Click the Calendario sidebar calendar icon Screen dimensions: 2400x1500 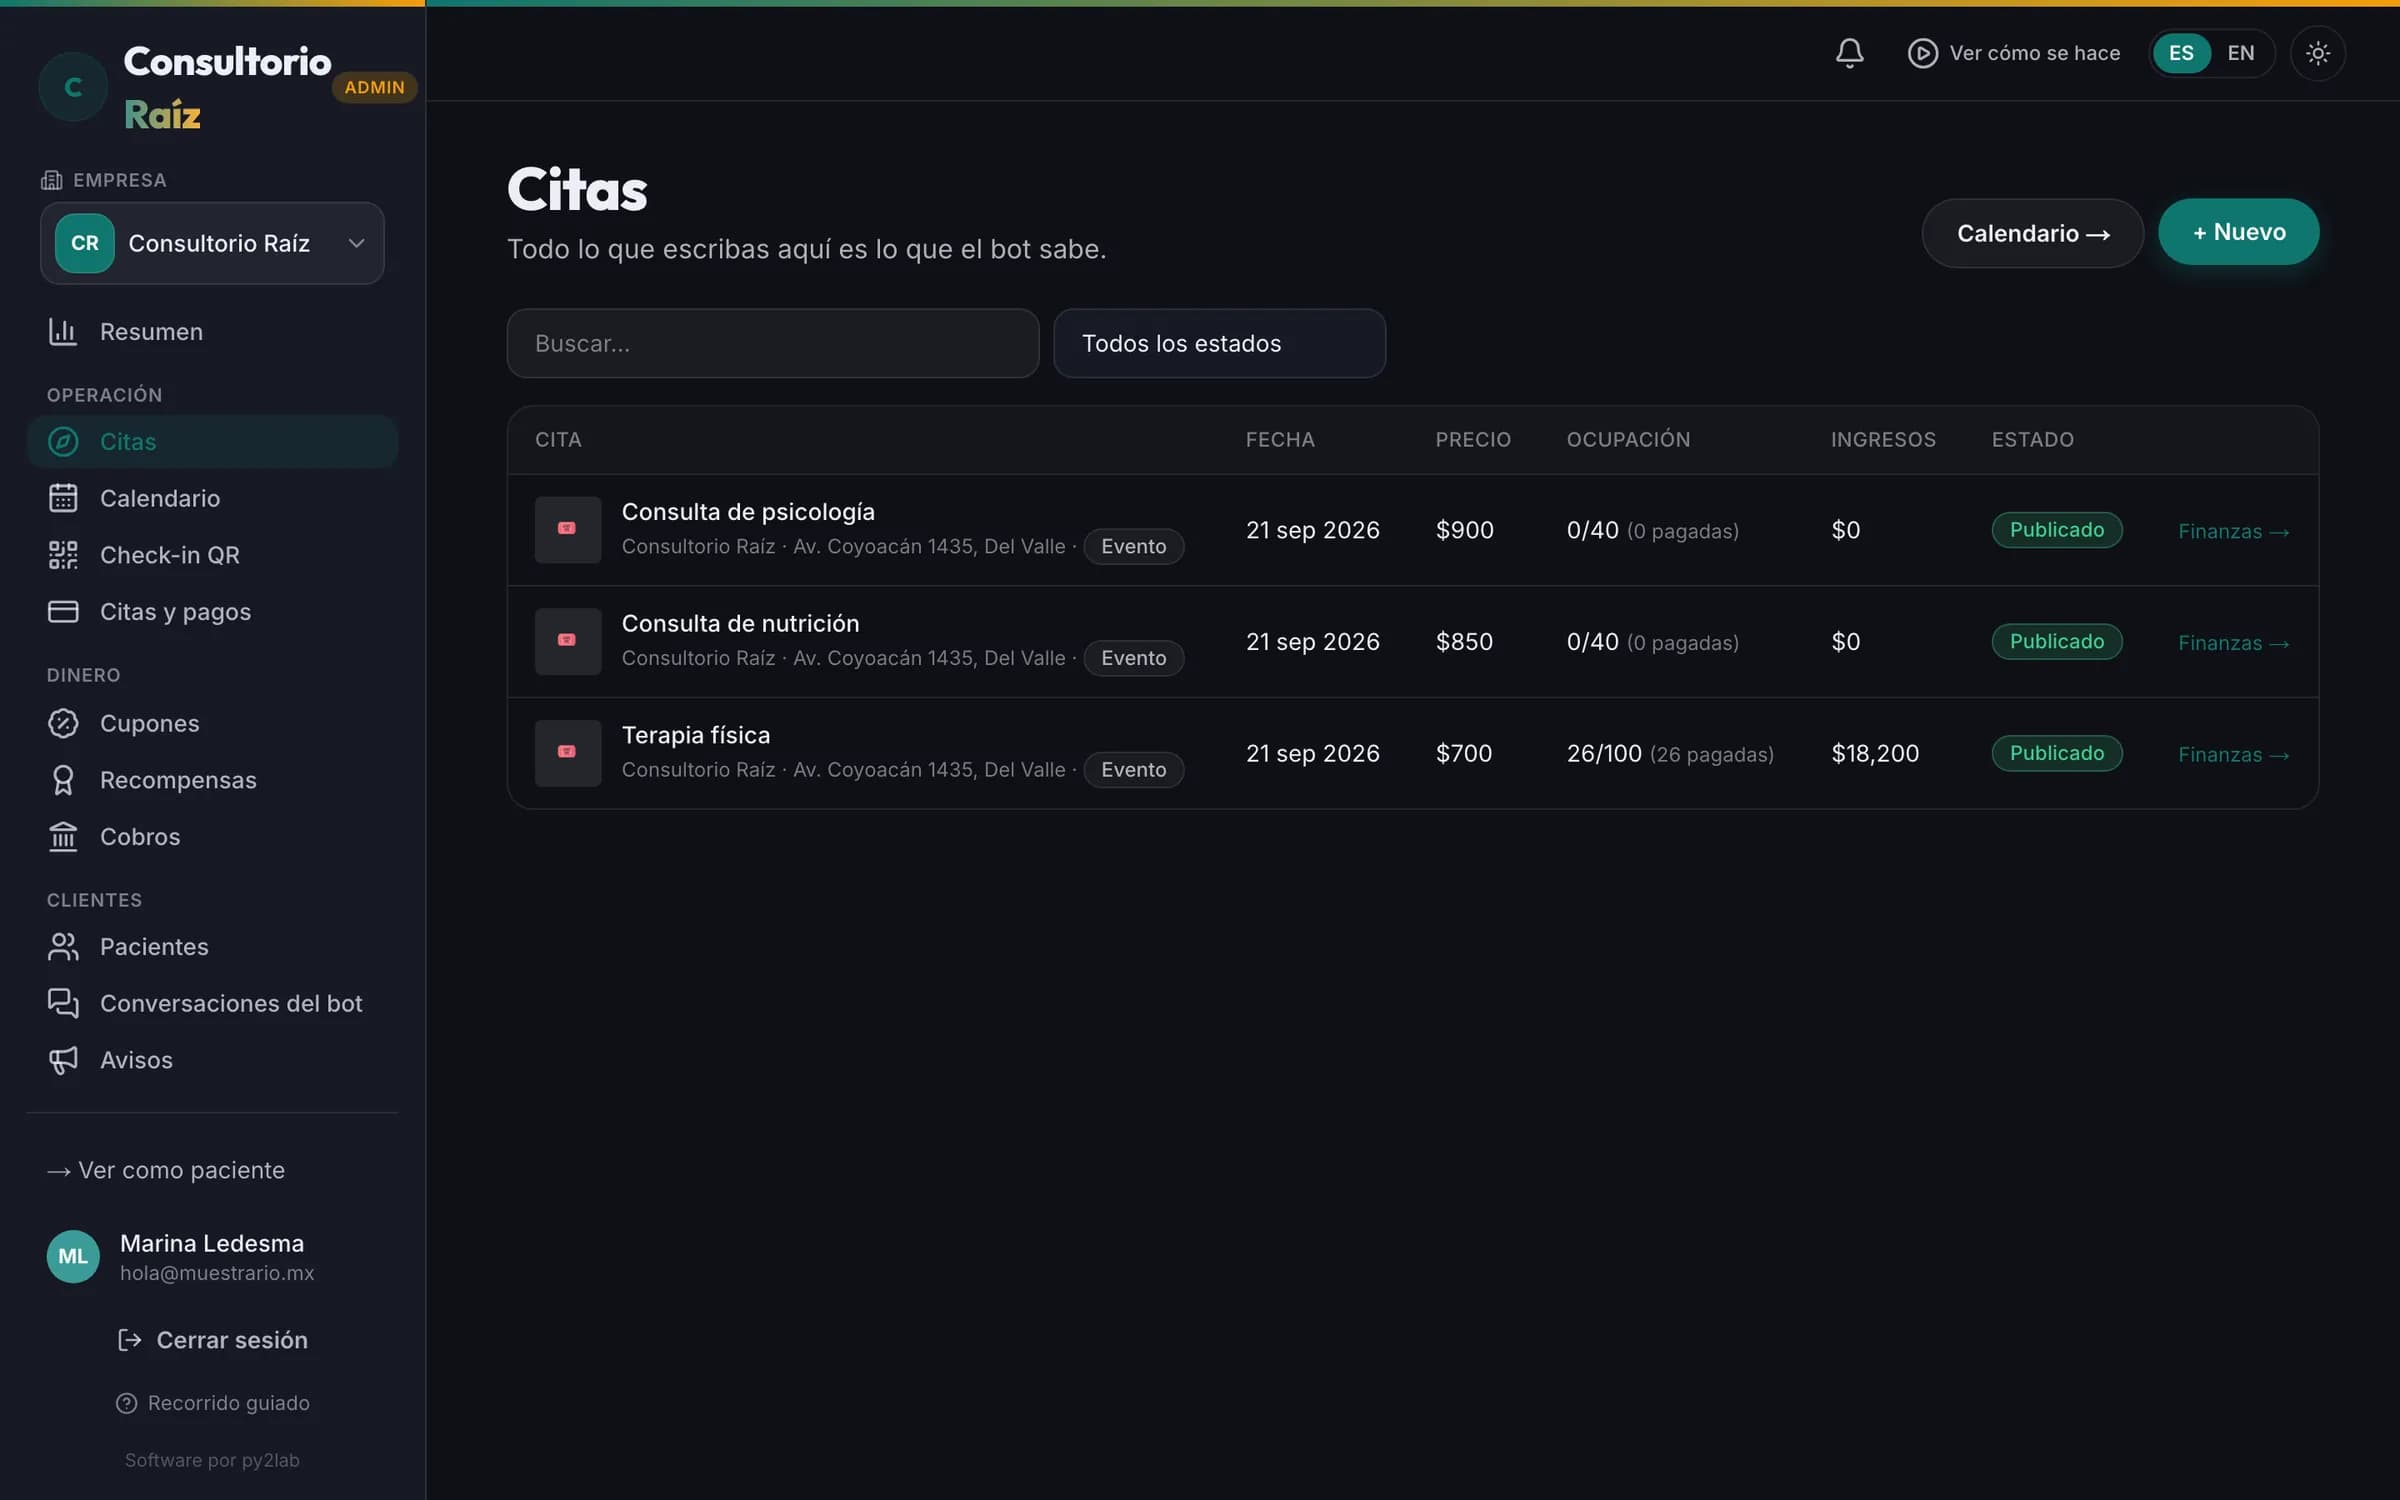[63, 498]
